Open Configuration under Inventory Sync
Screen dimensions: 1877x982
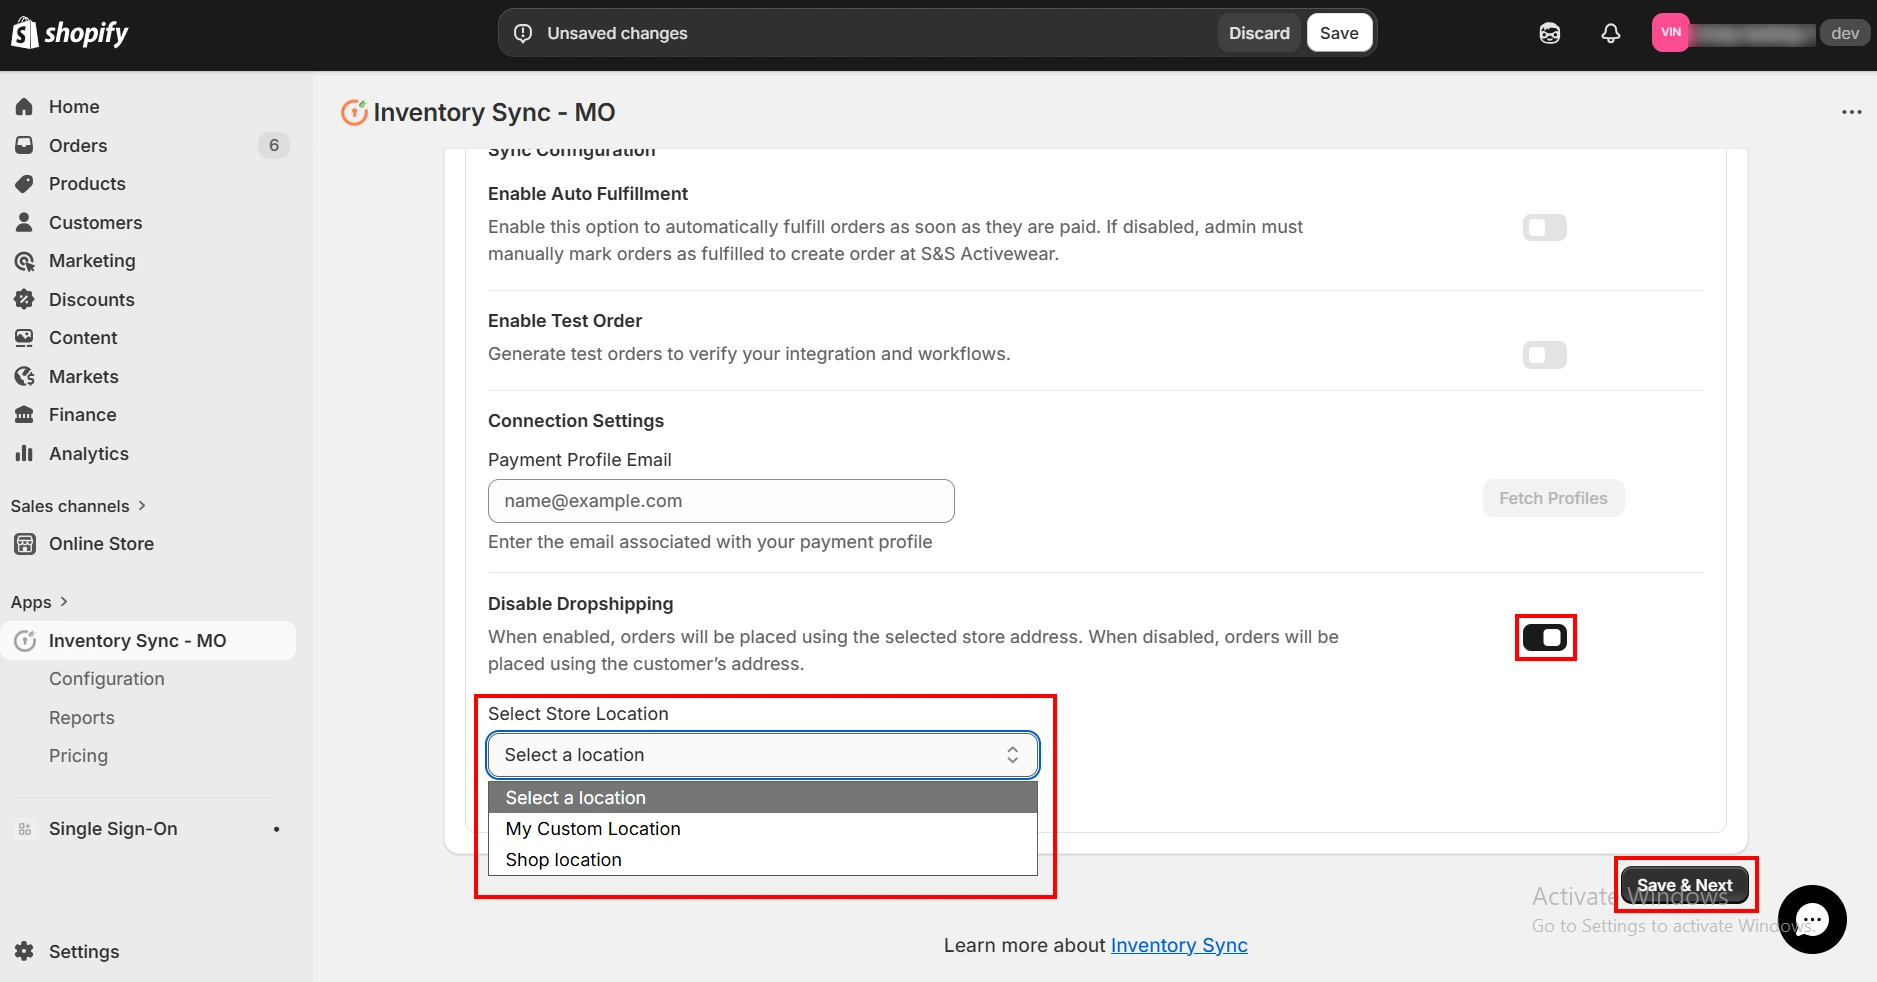coord(106,678)
